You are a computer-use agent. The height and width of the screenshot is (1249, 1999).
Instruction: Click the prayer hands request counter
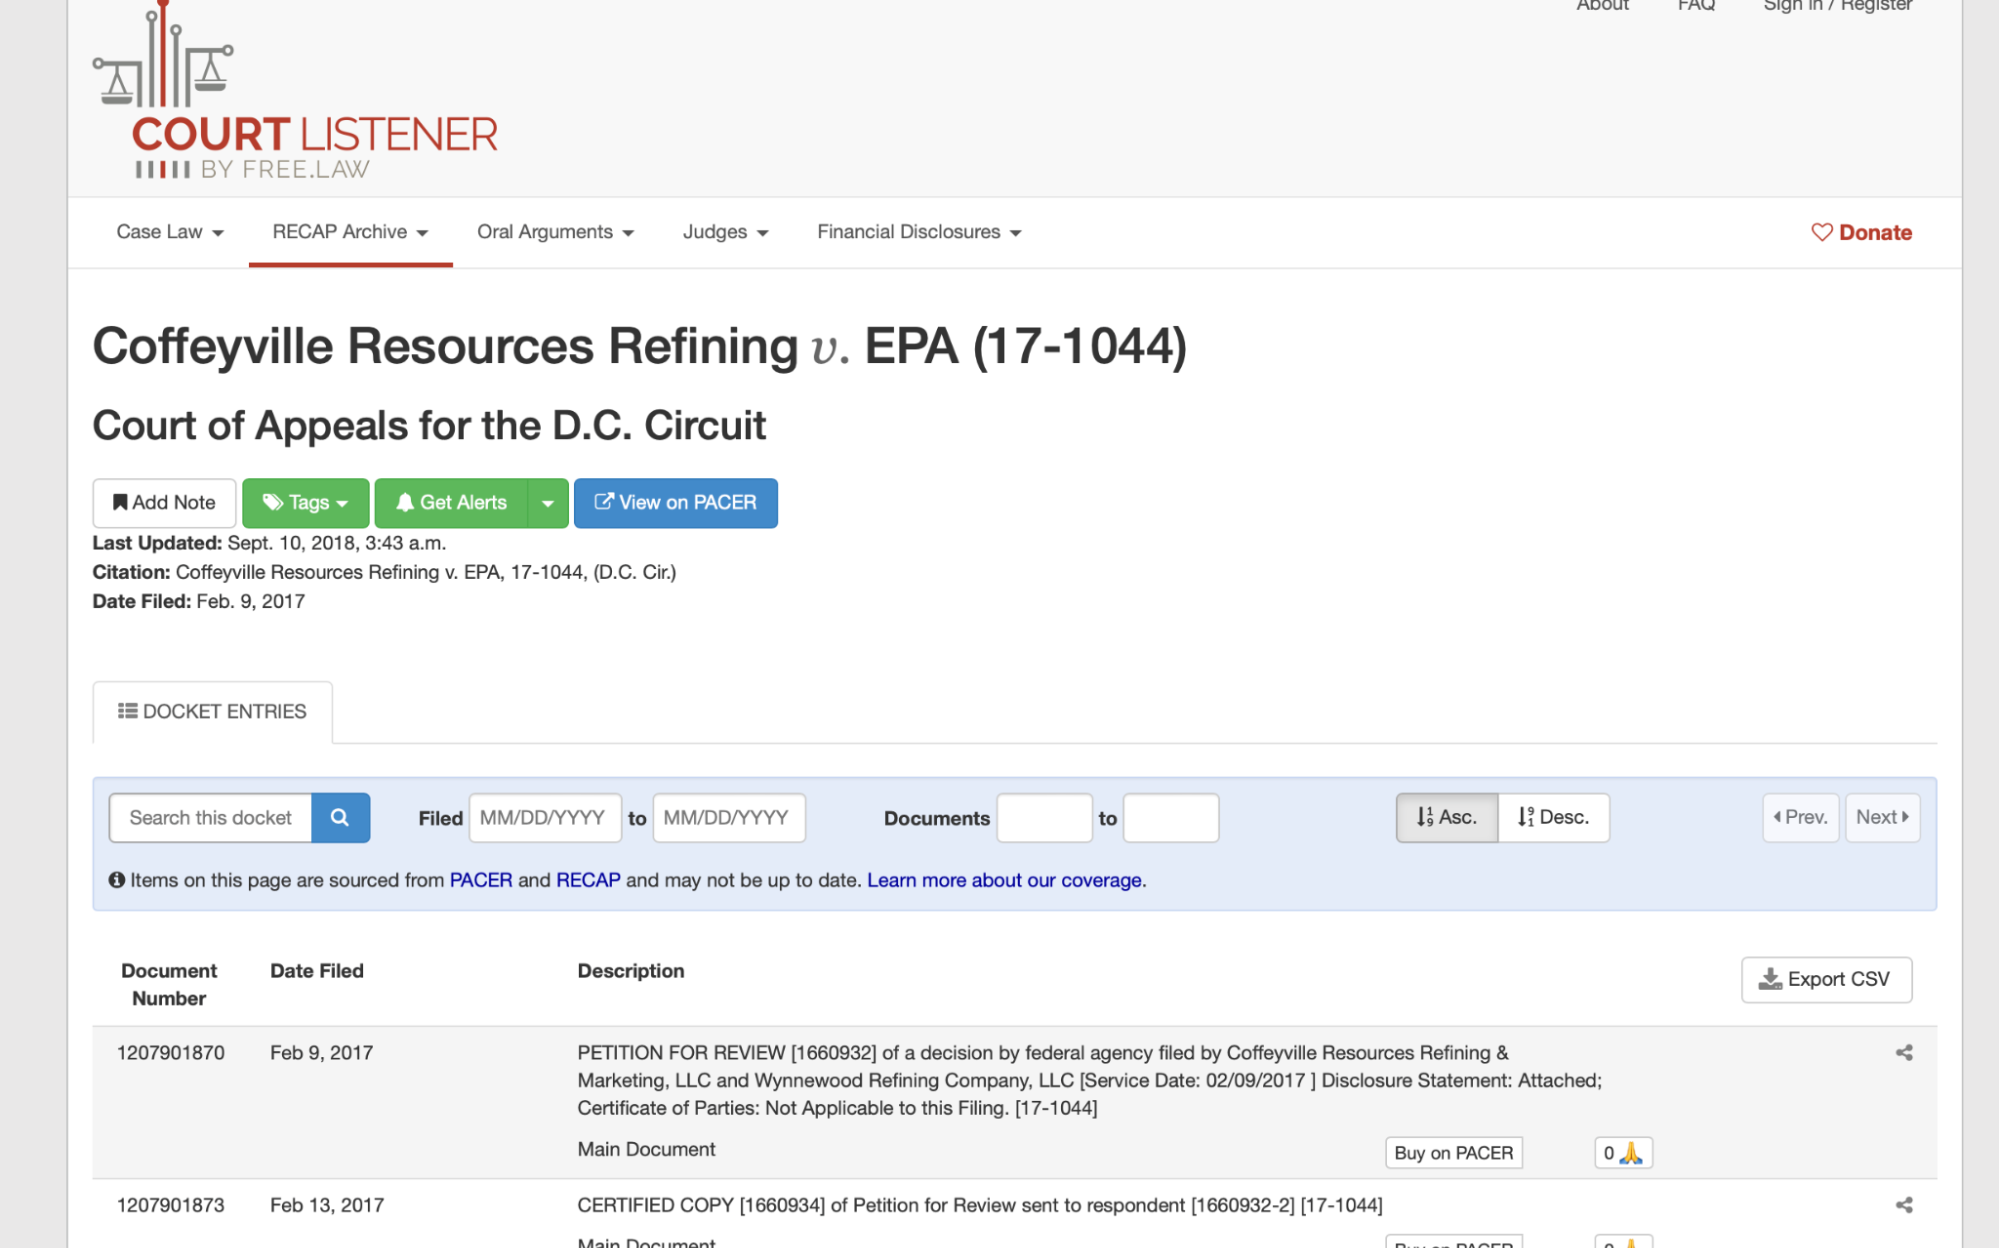point(1622,1152)
